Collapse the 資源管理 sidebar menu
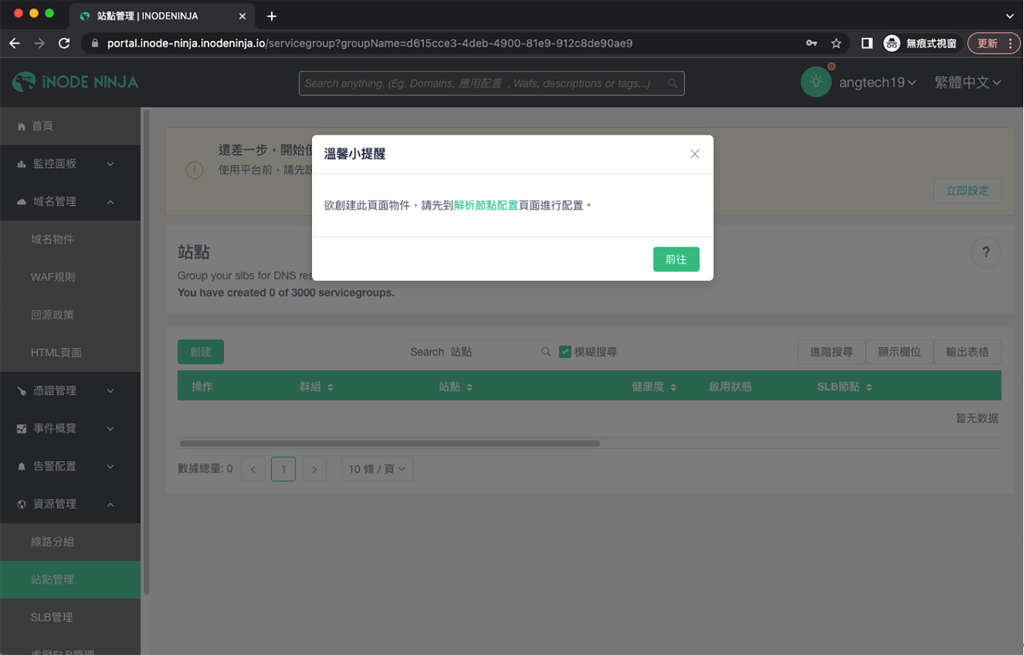 (x=70, y=504)
